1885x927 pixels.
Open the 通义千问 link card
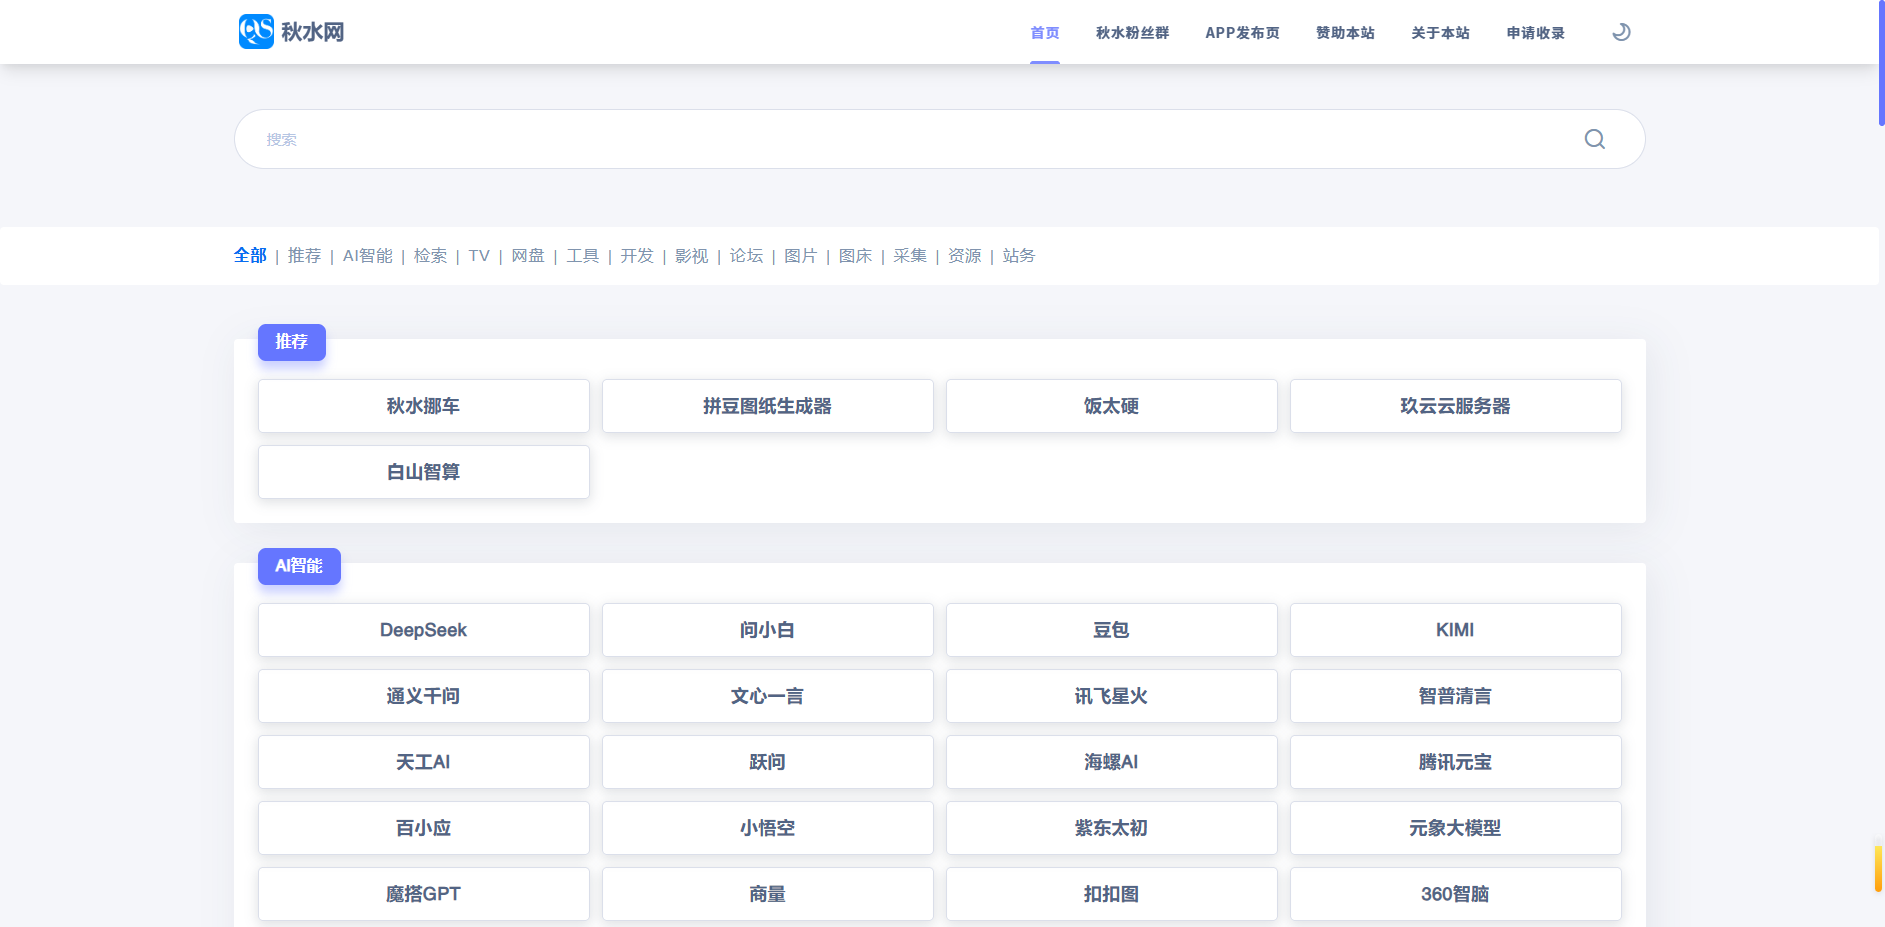click(x=424, y=696)
